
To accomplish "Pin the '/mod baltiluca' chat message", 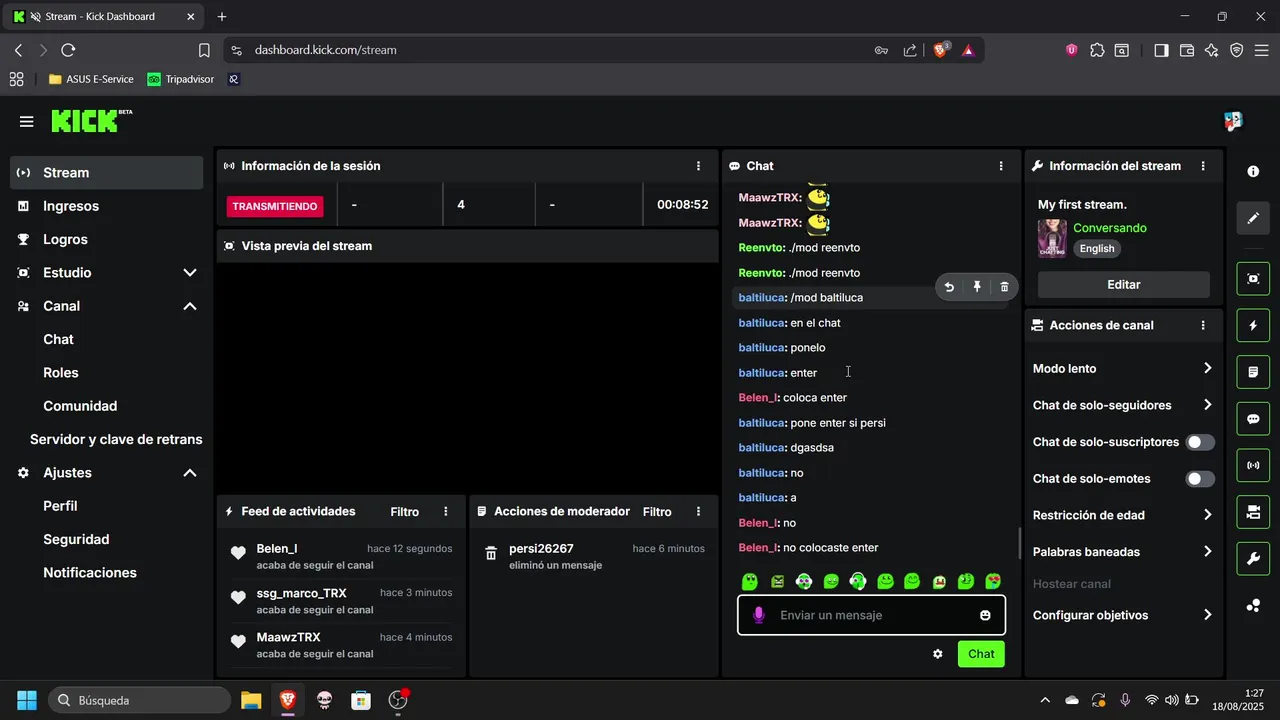I will click(x=977, y=287).
